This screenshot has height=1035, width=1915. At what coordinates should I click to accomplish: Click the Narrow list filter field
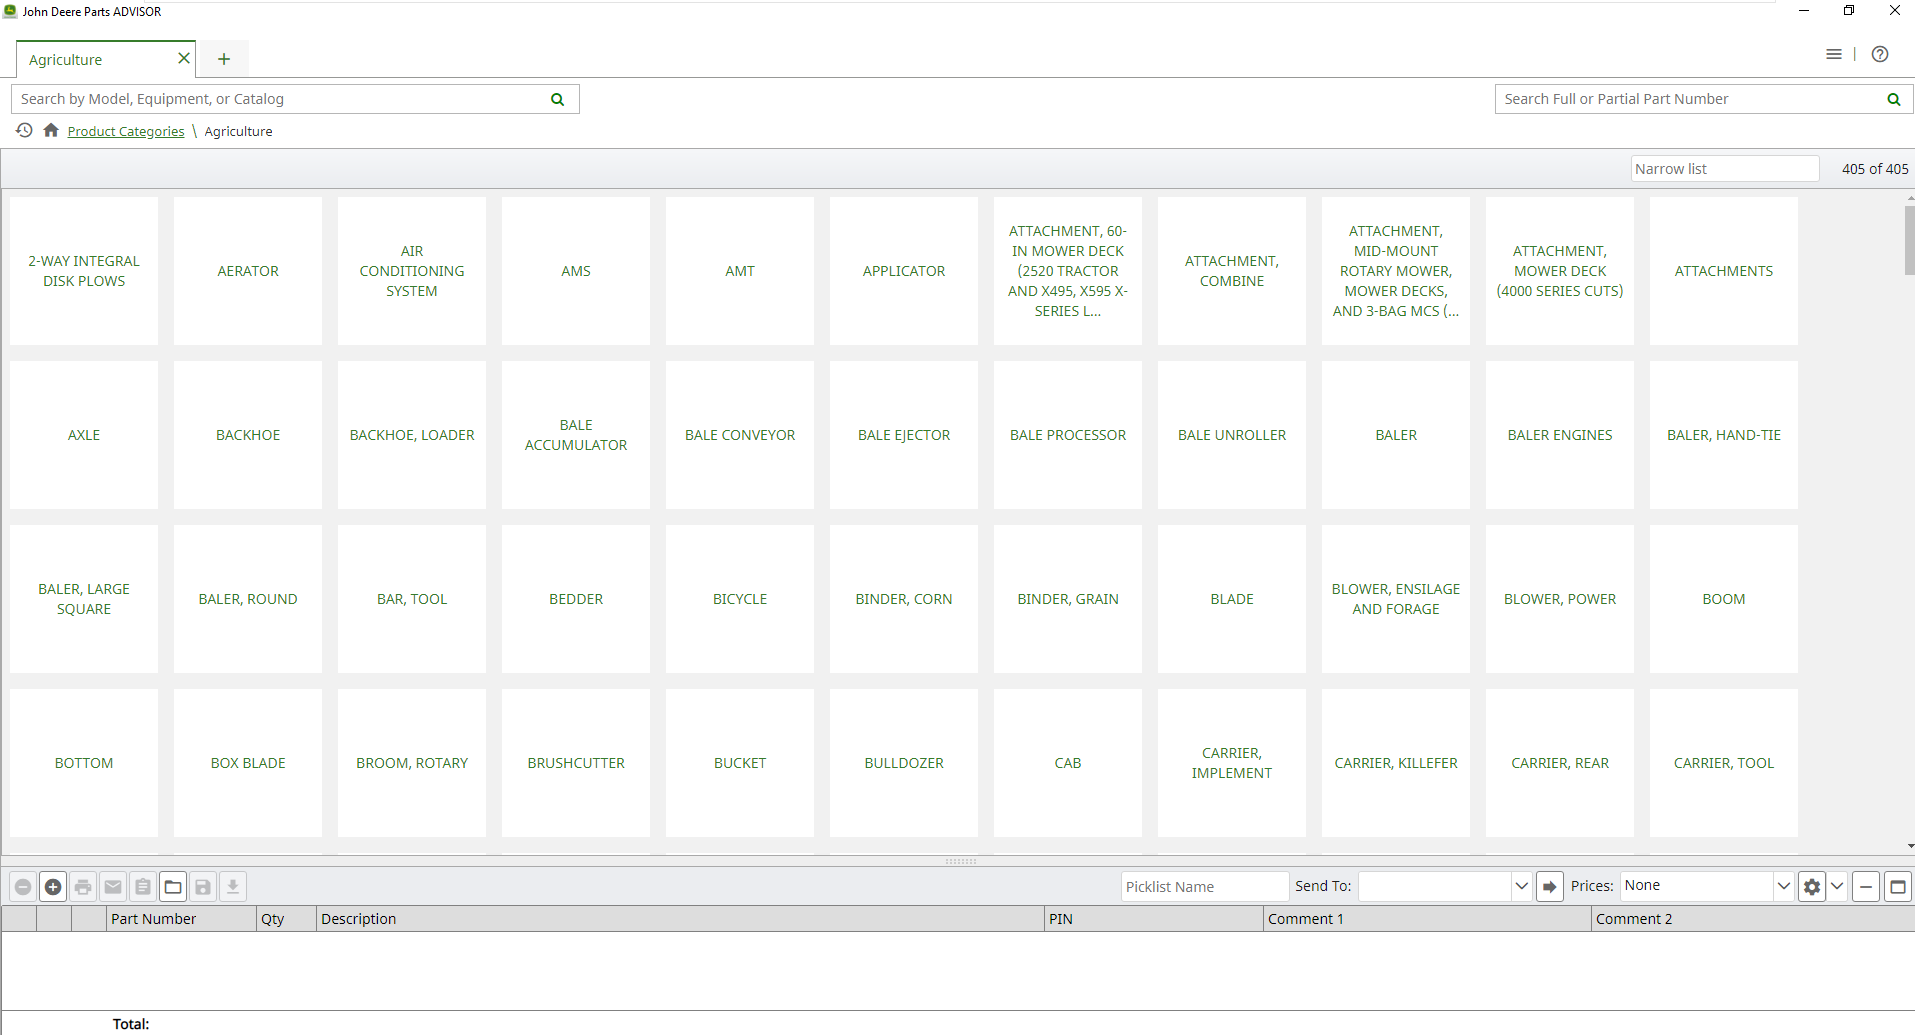1724,169
